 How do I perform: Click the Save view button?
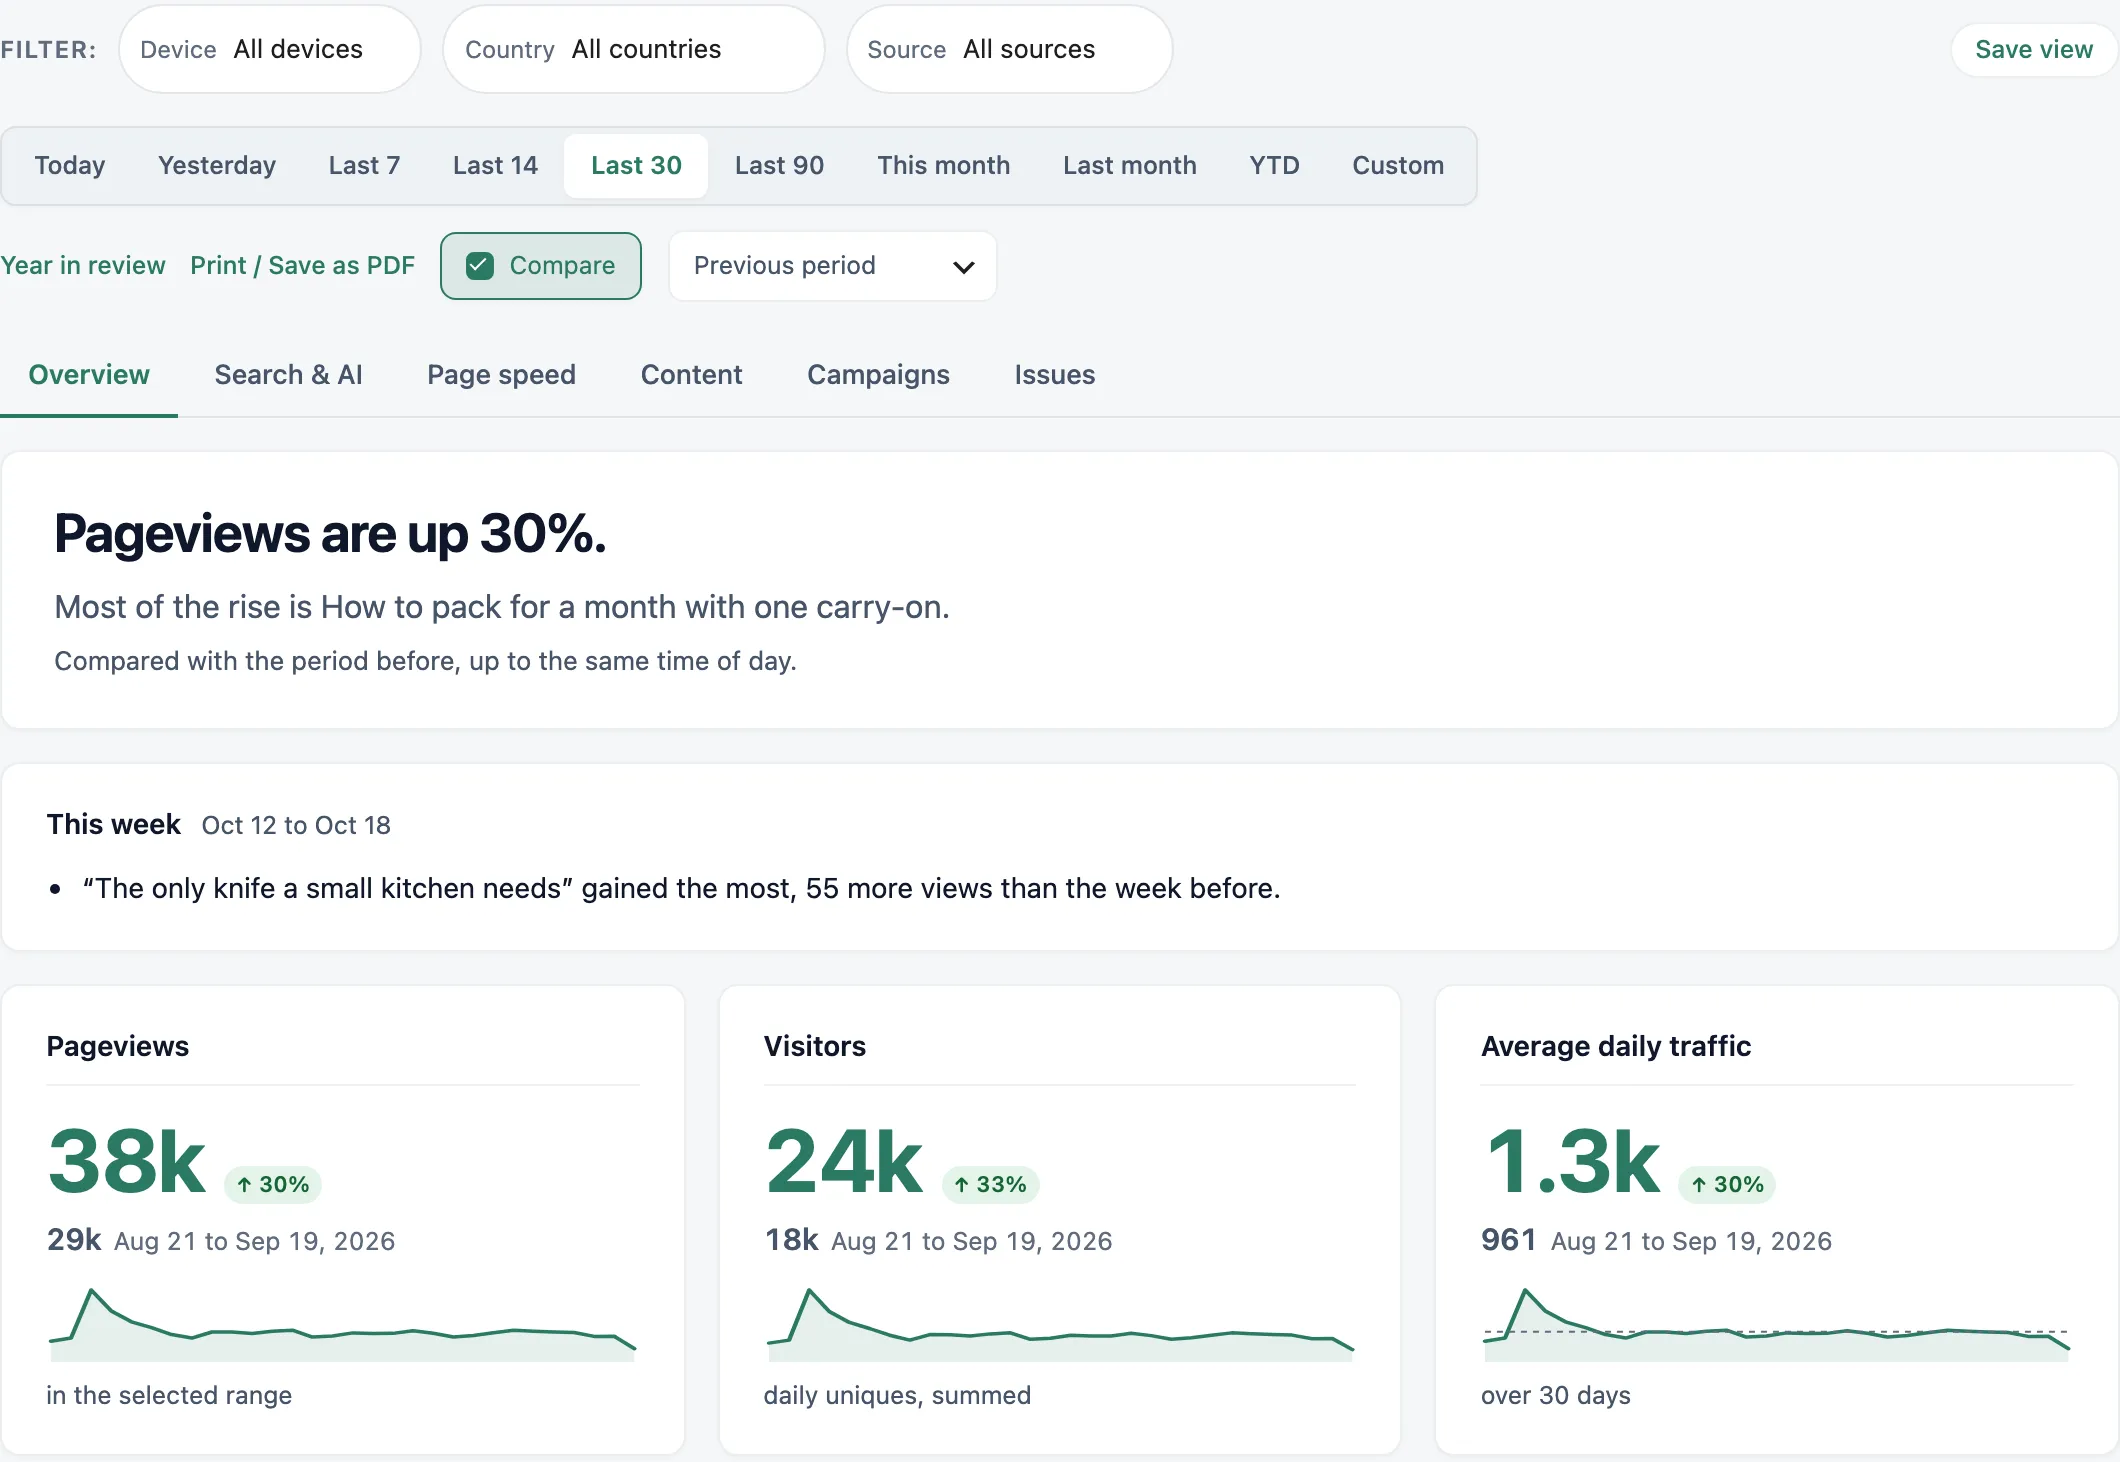pyautogui.click(x=2033, y=49)
